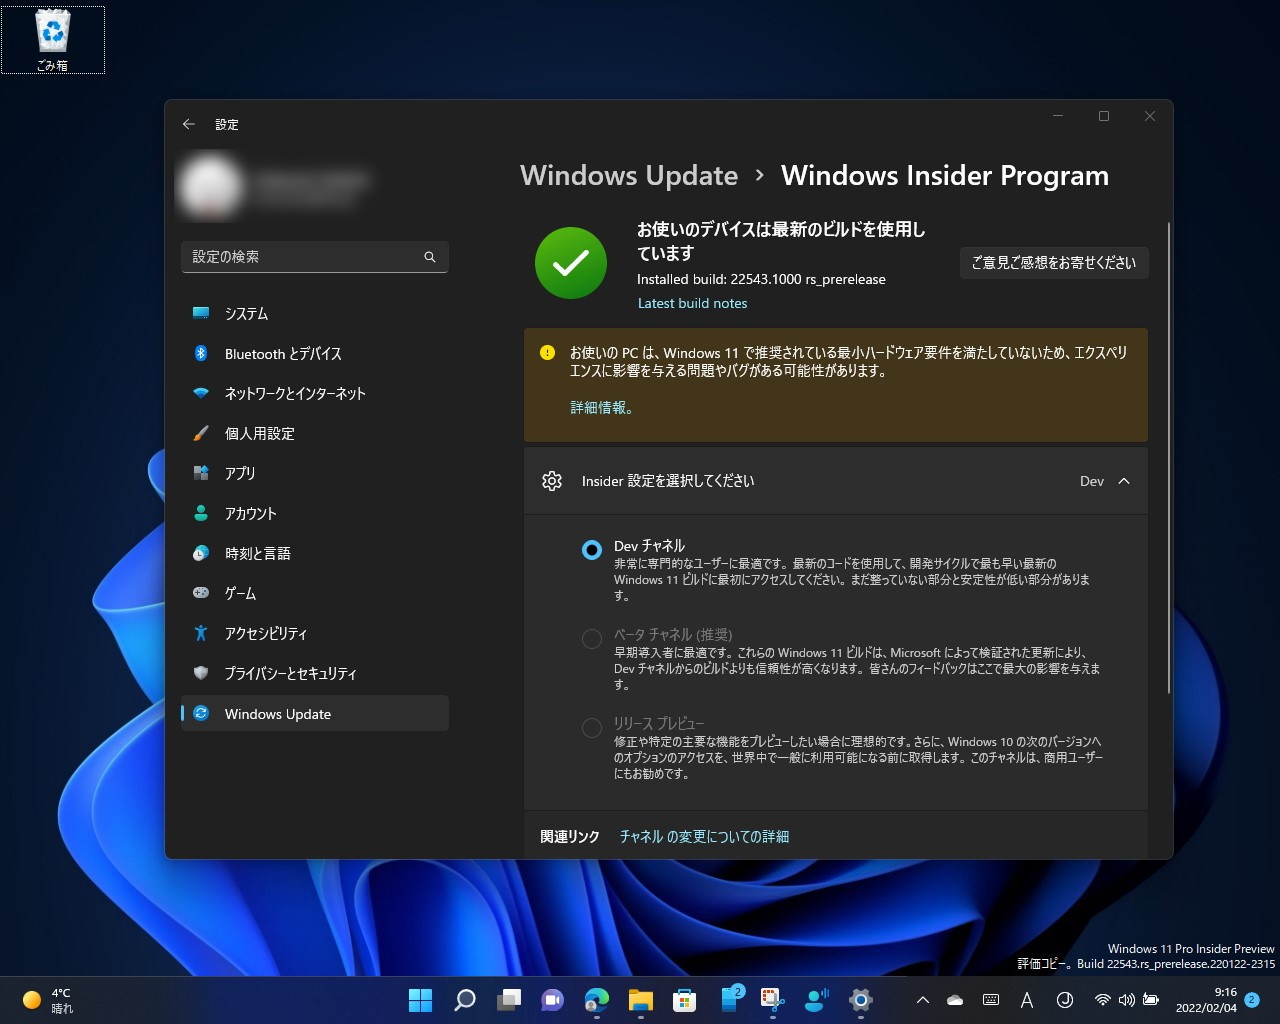This screenshot has height=1024, width=1280.
Task: Open プライバシーとセキュリティ settings
Action: click(290, 673)
